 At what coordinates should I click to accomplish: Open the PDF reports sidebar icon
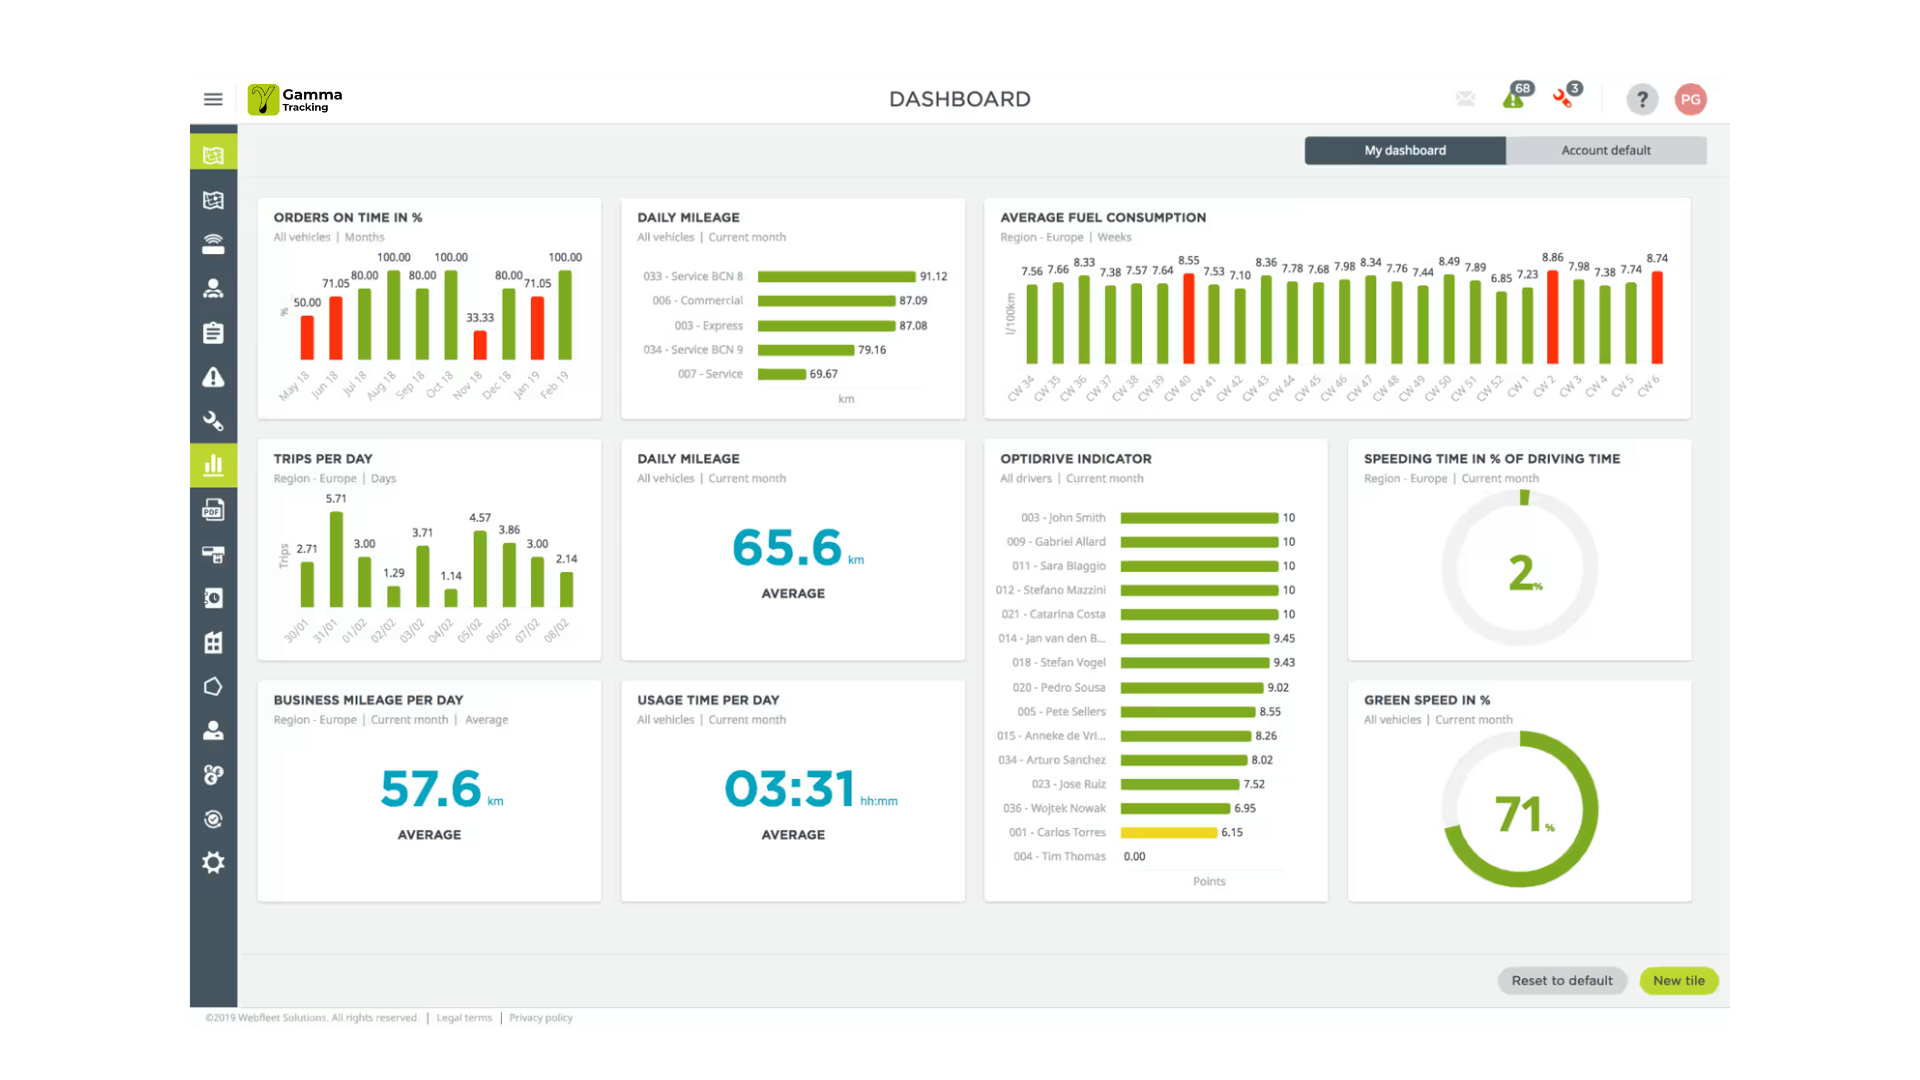pyautogui.click(x=213, y=510)
